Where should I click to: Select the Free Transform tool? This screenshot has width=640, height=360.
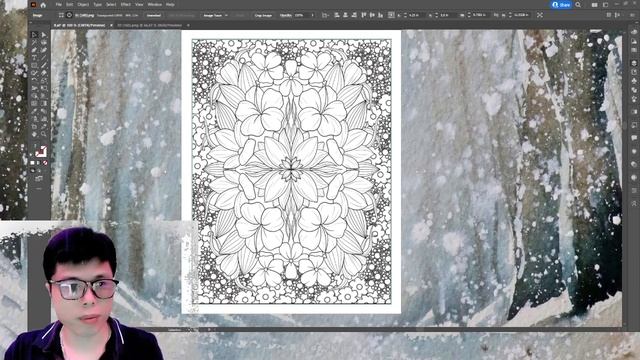[44, 88]
